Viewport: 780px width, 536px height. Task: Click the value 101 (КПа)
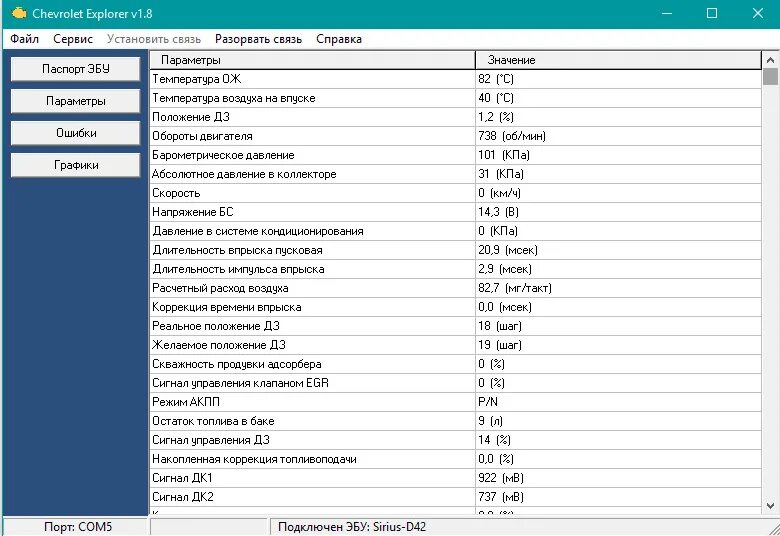(x=504, y=155)
